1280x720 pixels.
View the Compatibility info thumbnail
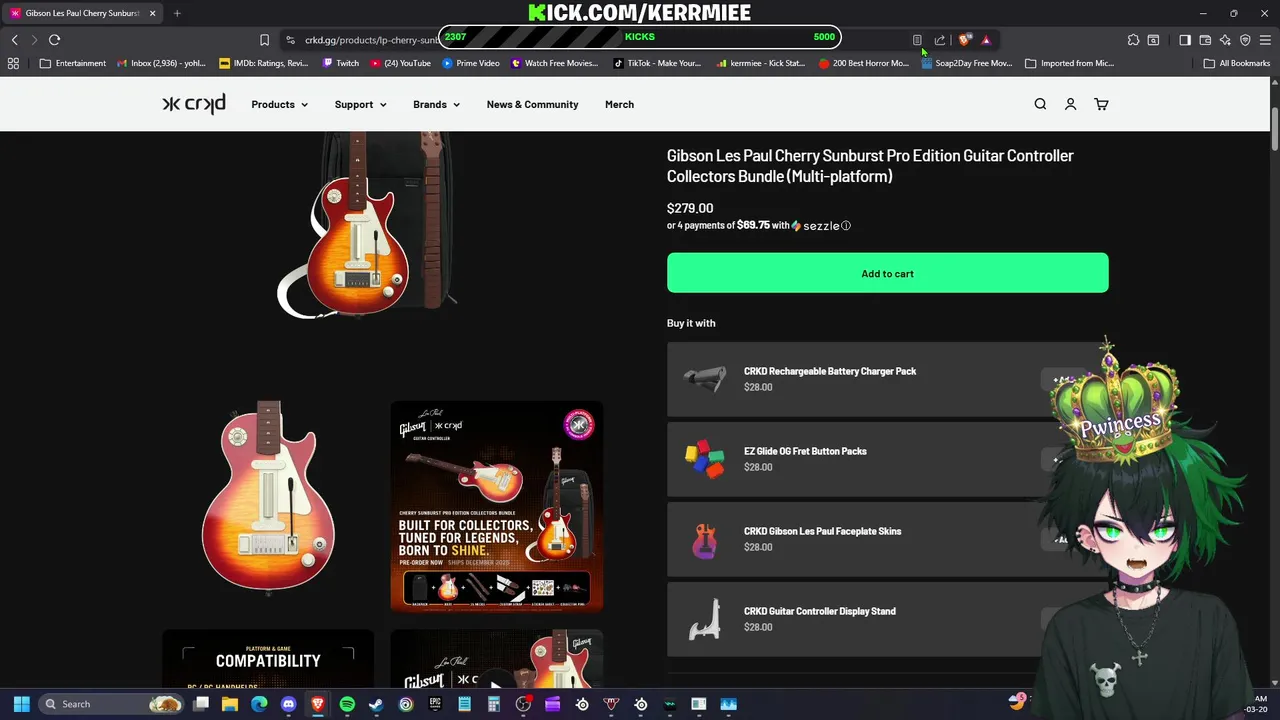[x=268, y=660]
